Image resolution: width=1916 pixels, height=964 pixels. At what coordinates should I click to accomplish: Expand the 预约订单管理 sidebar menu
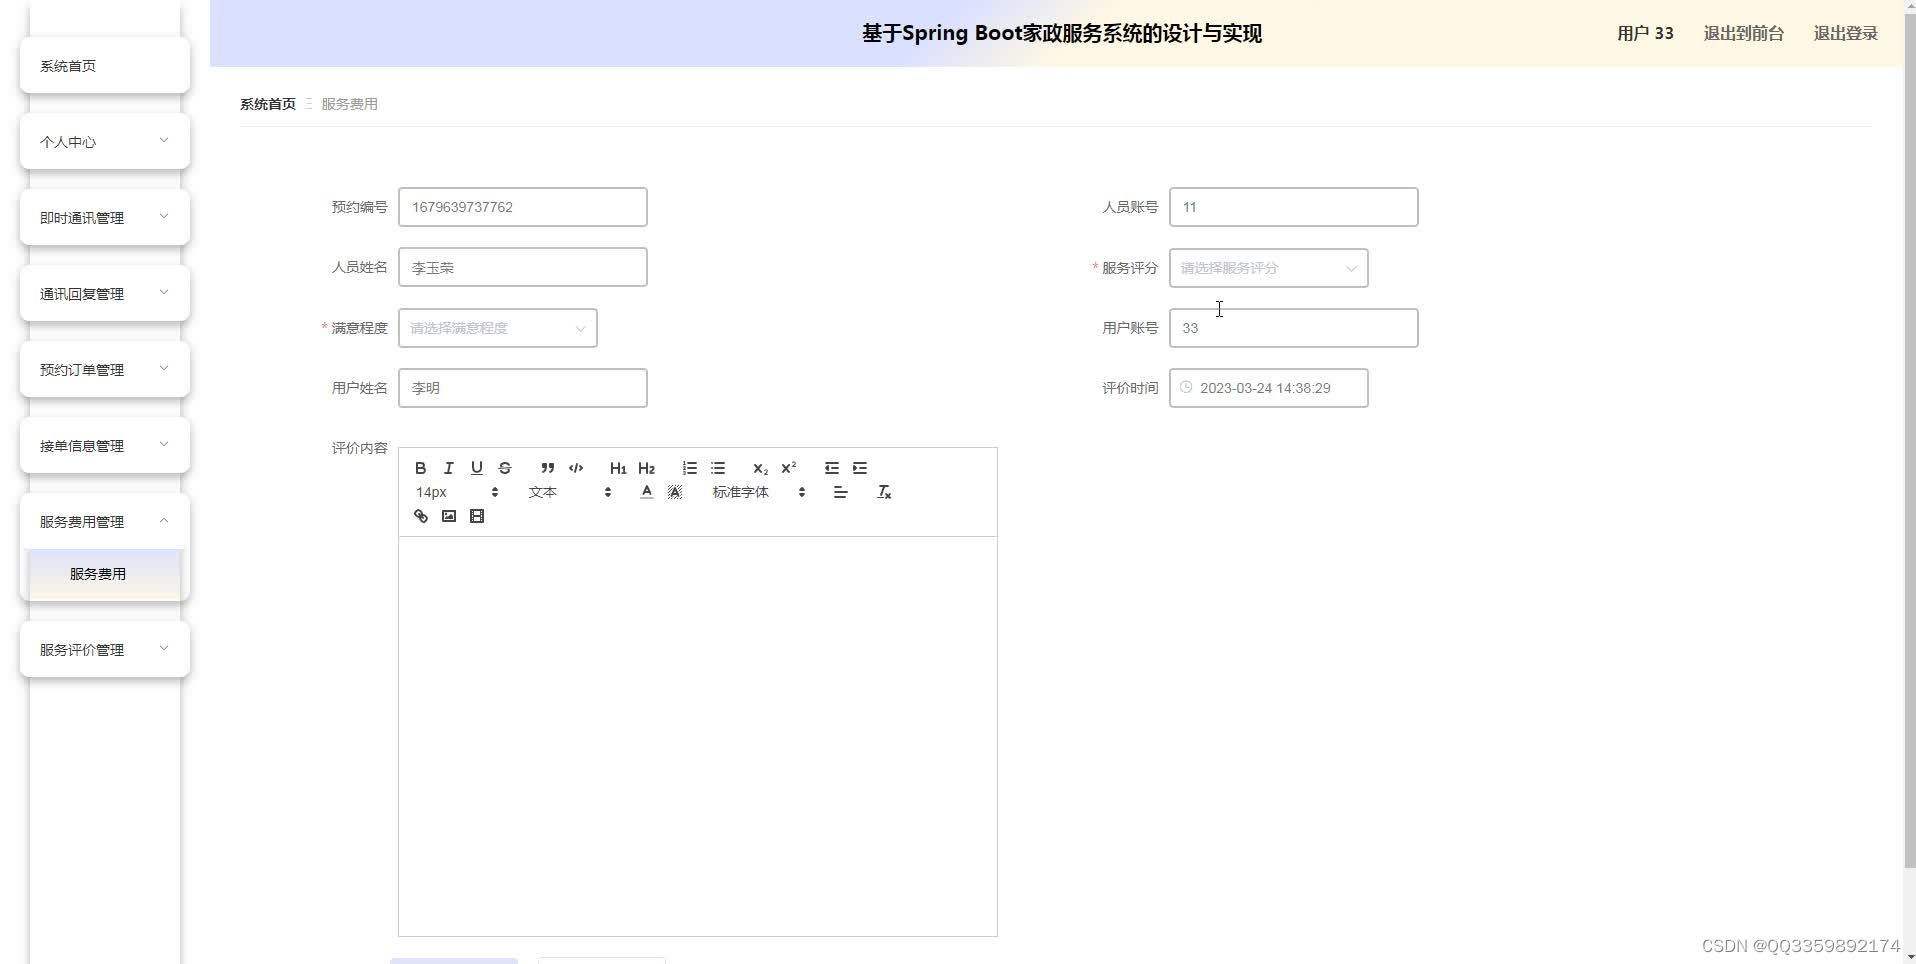click(x=105, y=369)
